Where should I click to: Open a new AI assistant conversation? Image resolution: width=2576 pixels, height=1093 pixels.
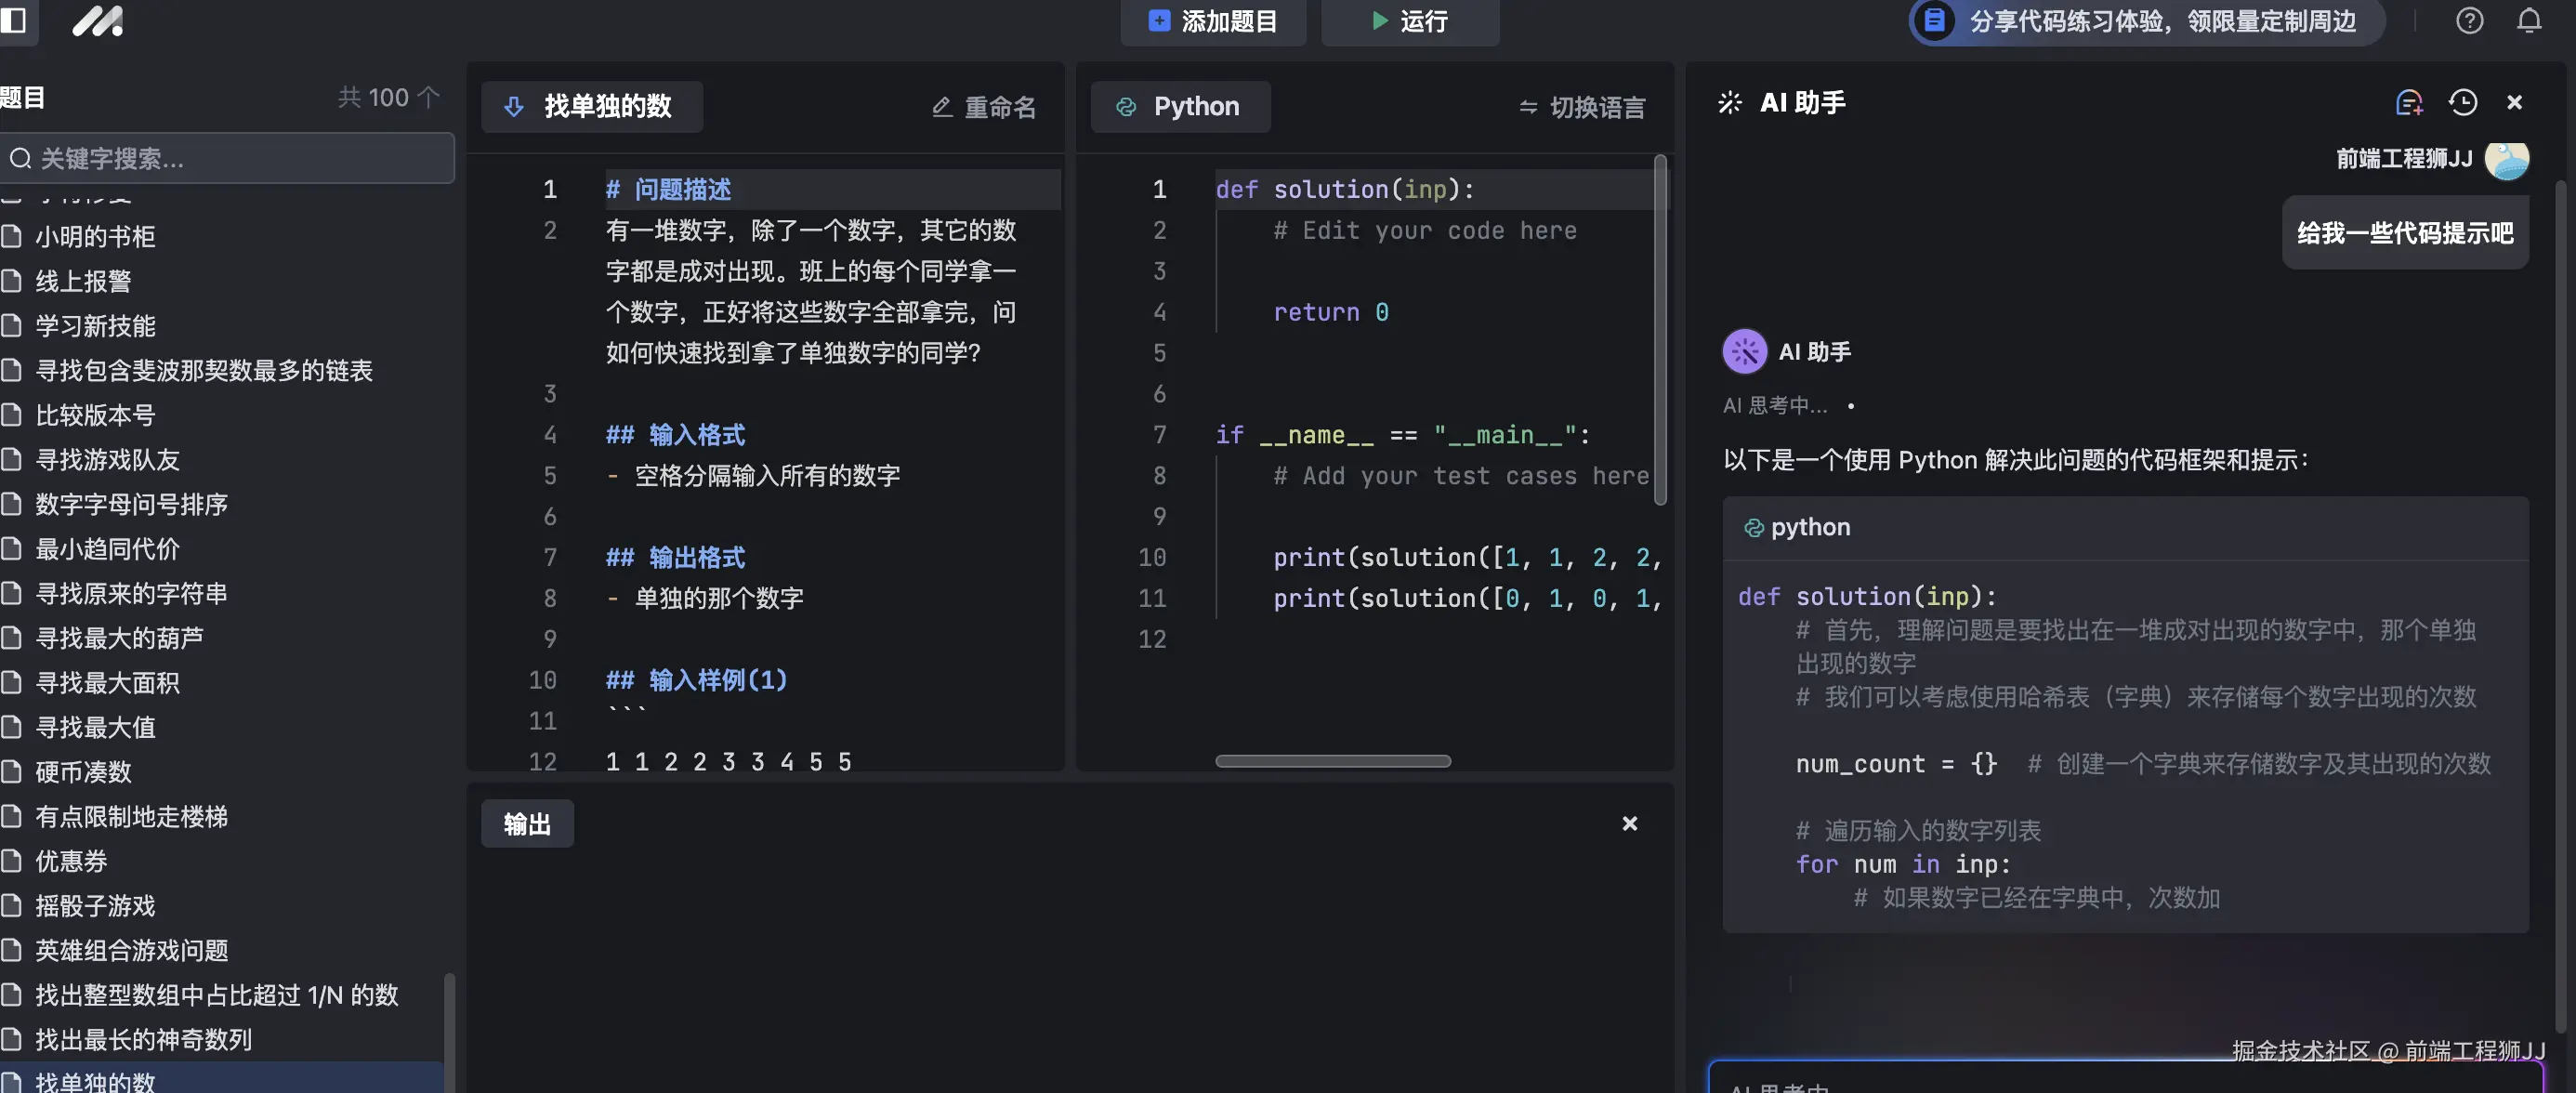[2409, 102]
